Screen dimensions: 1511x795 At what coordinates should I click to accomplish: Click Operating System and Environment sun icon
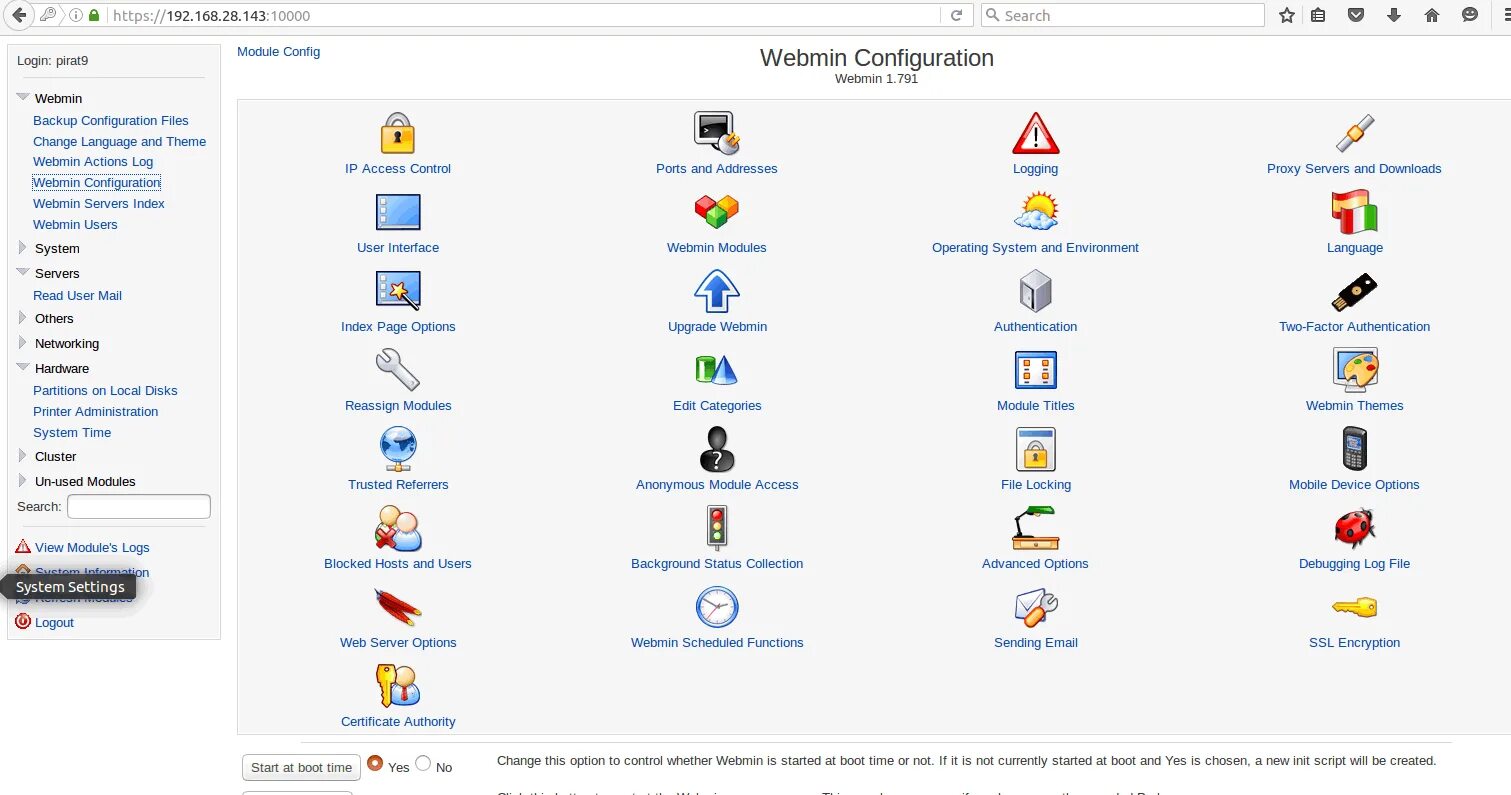coord(1035,212)
